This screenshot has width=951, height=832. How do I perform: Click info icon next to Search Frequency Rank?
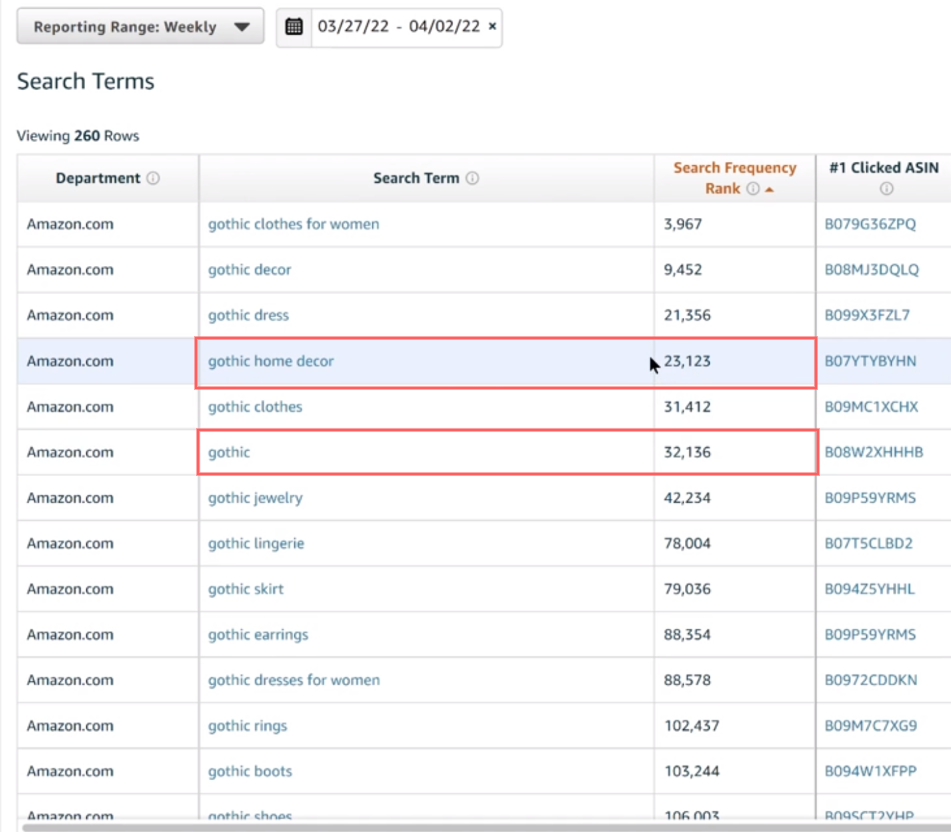[x=753, y=189]
